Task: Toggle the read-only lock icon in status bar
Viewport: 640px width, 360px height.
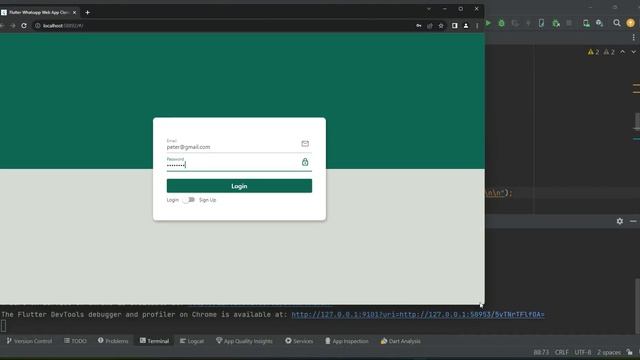Action: click(629, 352)
